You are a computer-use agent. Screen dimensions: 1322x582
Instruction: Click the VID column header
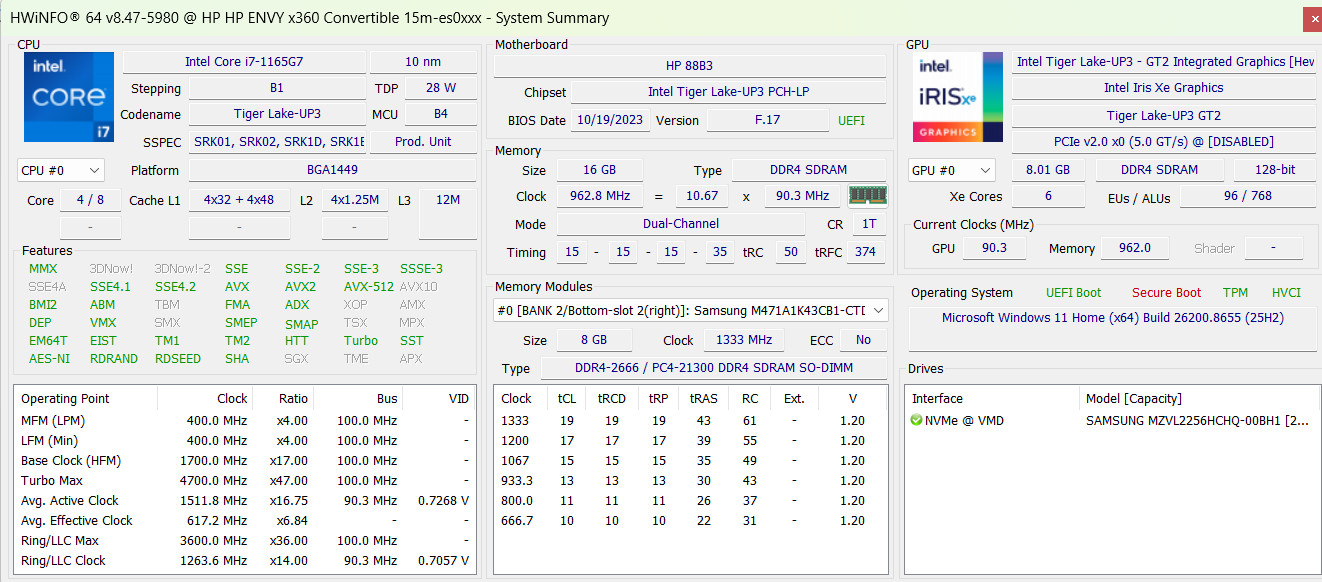[439, 398]
